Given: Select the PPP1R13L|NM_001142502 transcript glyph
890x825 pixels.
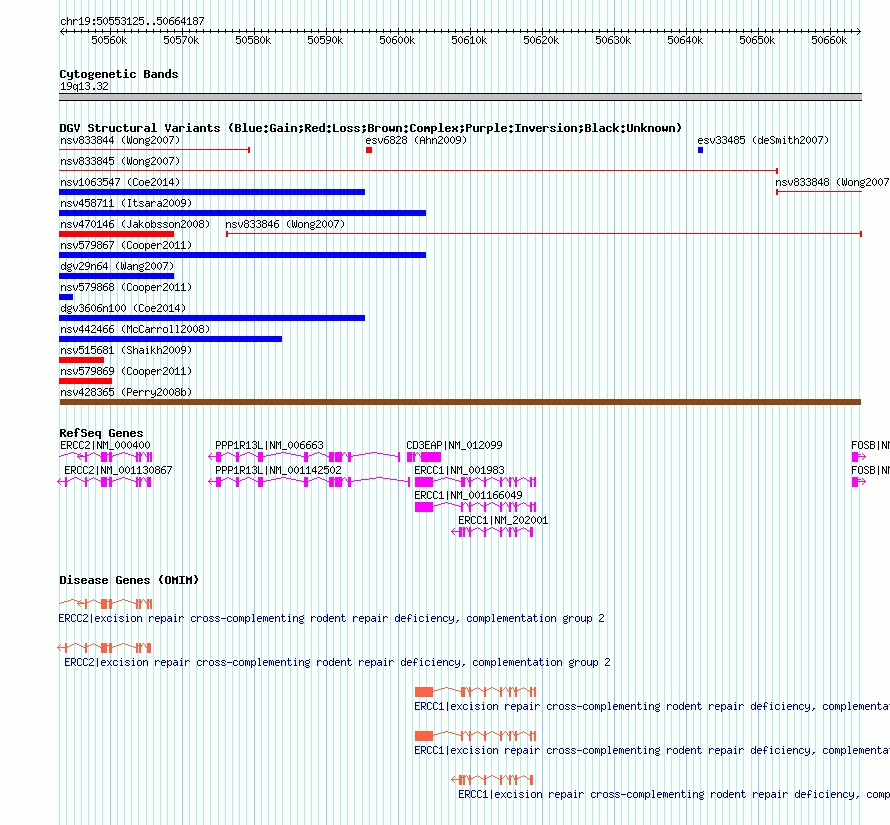Looking at the screenshot, I should [x=309, y=482].
